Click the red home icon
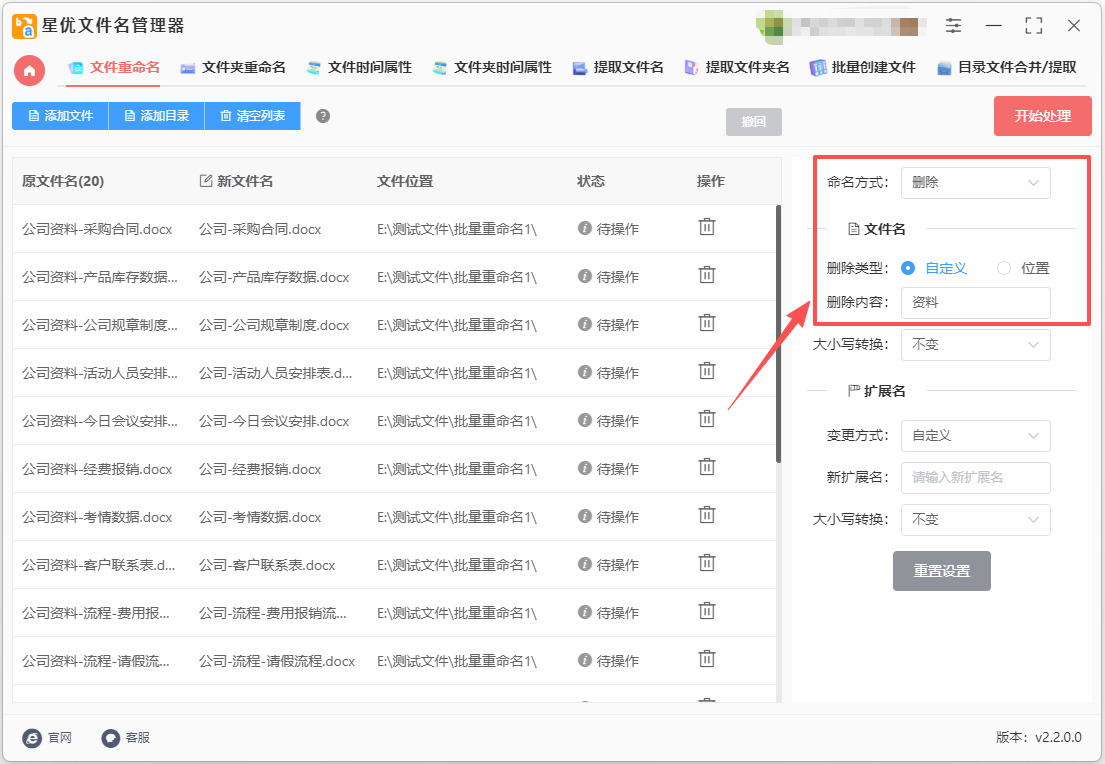The height and width of the screenshot is (764, 1105). tap(29, 70)
